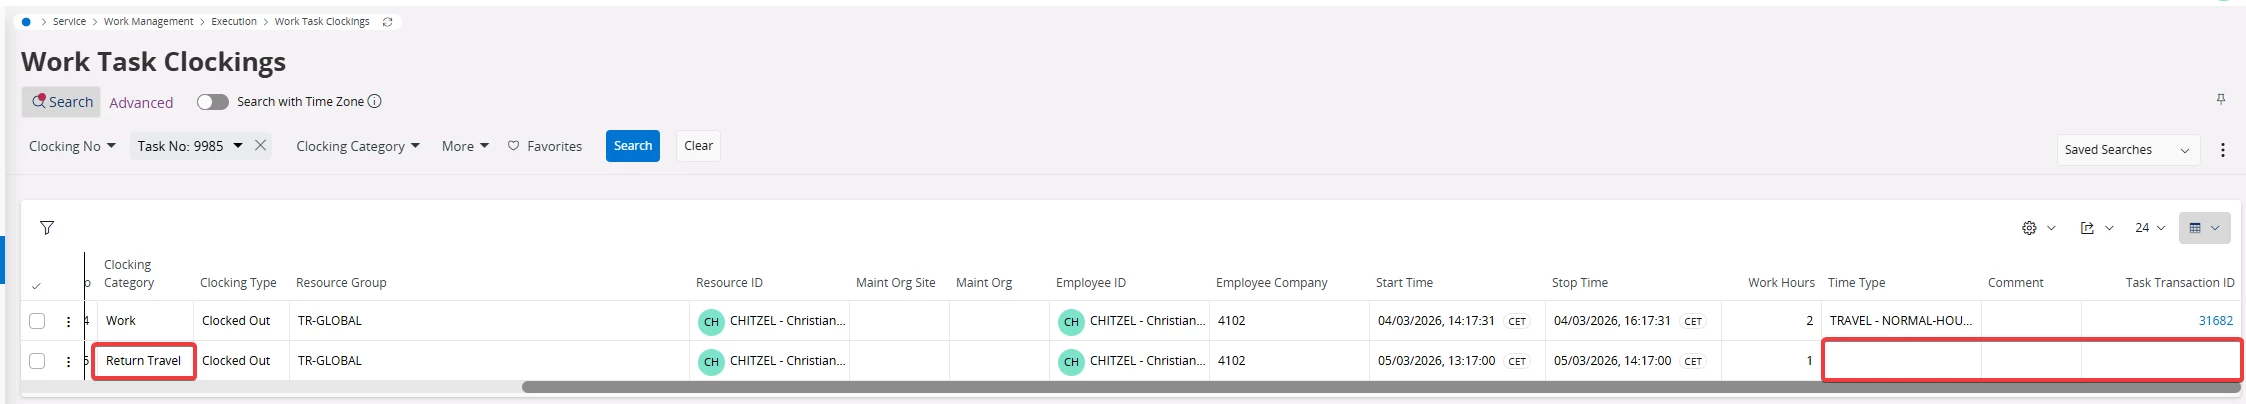The width and height of the screenshot is (2246, 404).
Task: Click the table view layout icon
Action: (2195, 228)
